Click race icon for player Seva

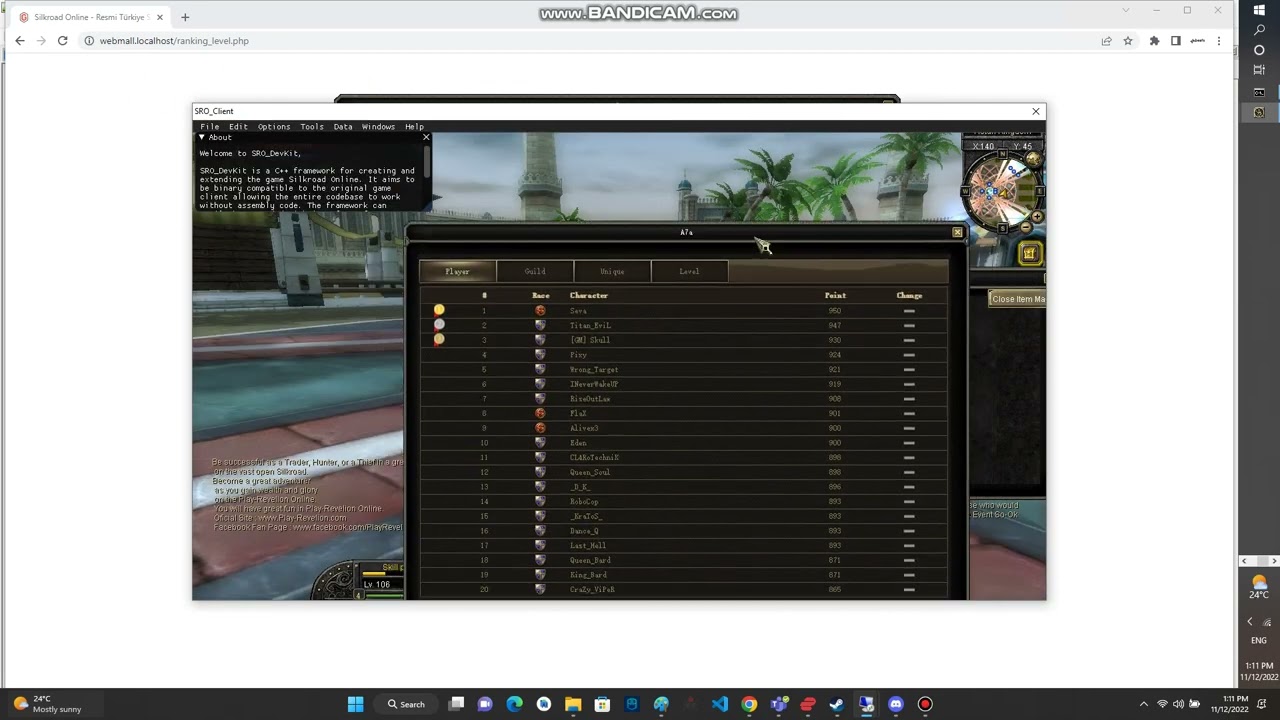[540, 311]
